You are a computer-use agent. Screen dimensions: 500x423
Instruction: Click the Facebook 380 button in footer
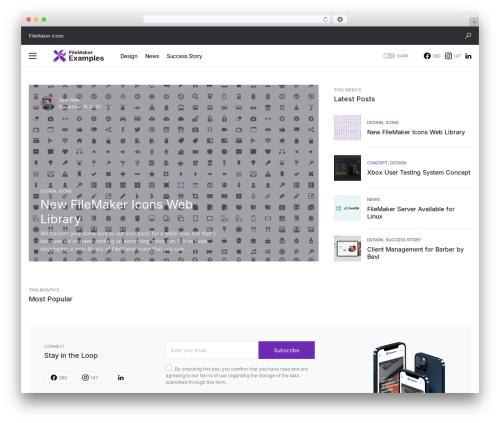pos(59,378)
